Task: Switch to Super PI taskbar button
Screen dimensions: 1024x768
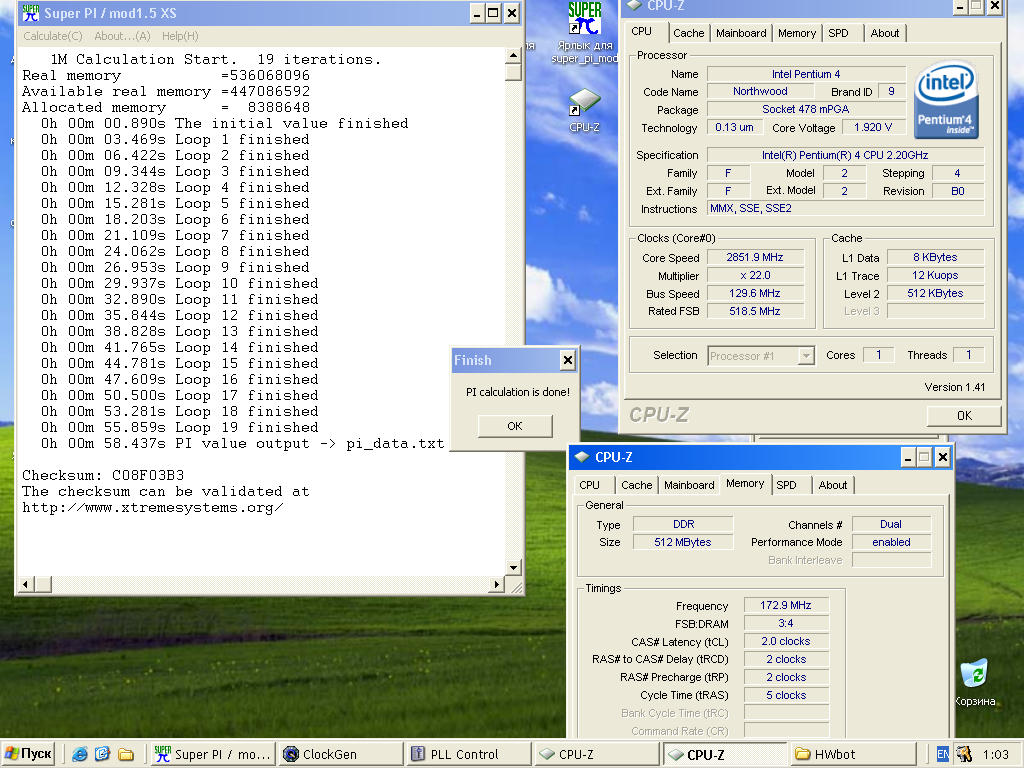Action: (x=213, y=754)
